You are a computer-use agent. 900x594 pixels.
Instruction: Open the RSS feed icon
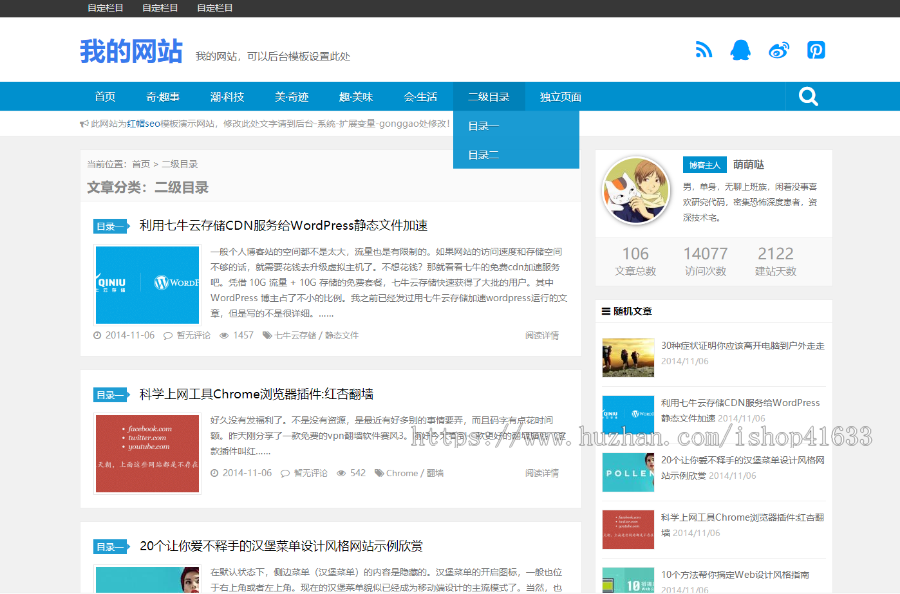pyautogui.click(x=704, y=50)
